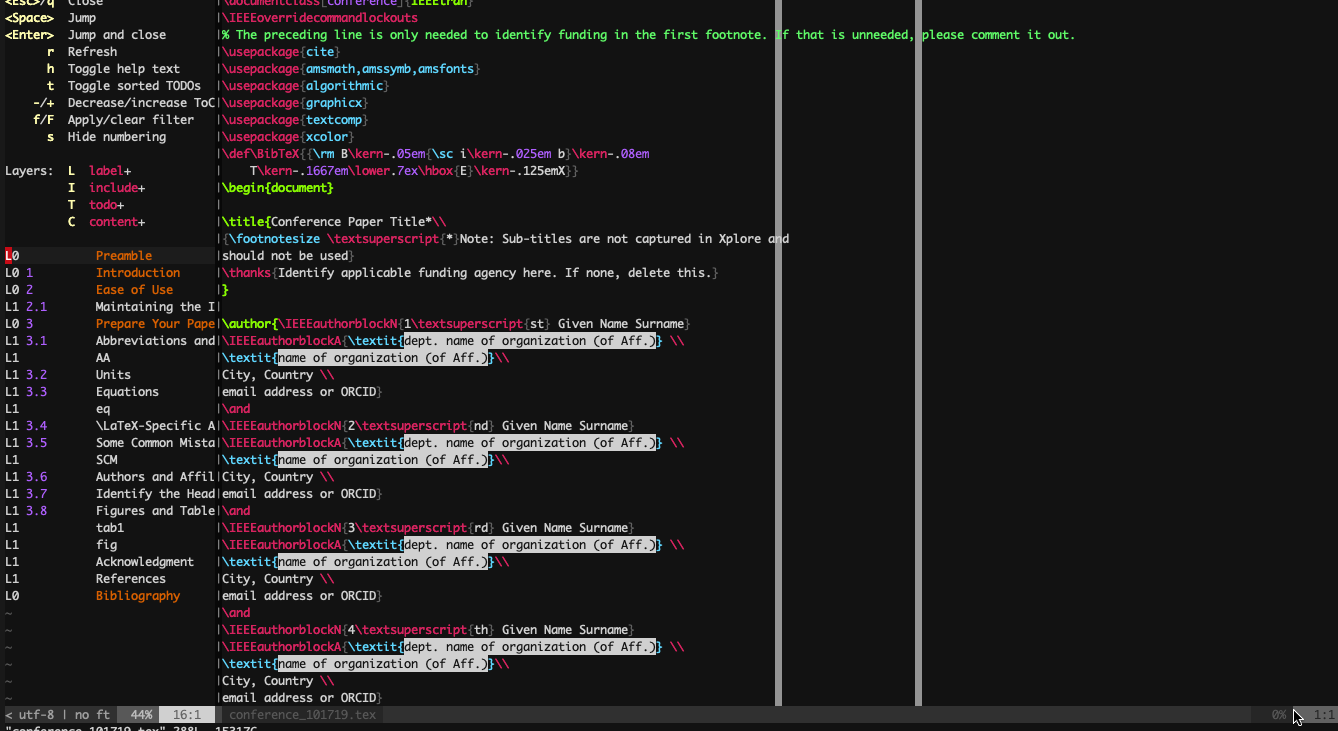Screen dimensions: 1338x731
Task: Click the C layer marker beside content+
Action: 71,221
